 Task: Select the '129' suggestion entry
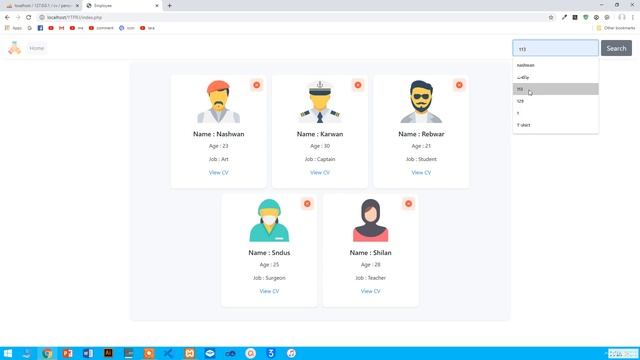point(556,101)
